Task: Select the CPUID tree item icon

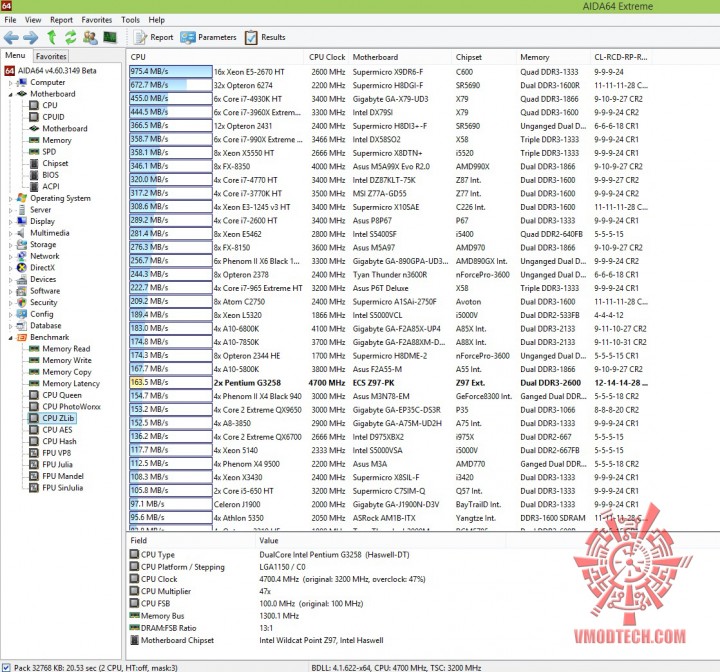Action: [34, 117]
